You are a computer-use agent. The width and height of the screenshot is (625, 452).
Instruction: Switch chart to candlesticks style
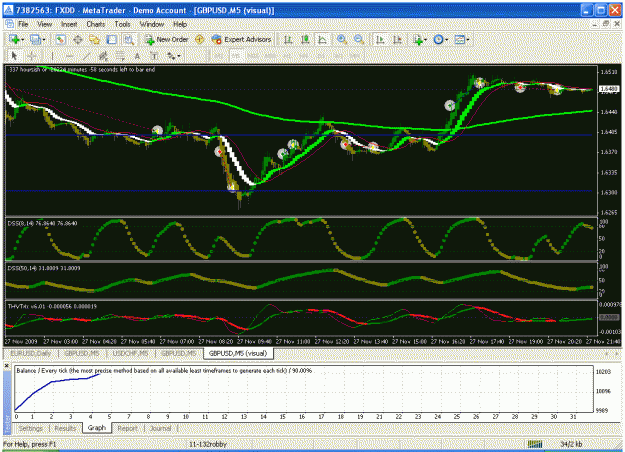305,39
